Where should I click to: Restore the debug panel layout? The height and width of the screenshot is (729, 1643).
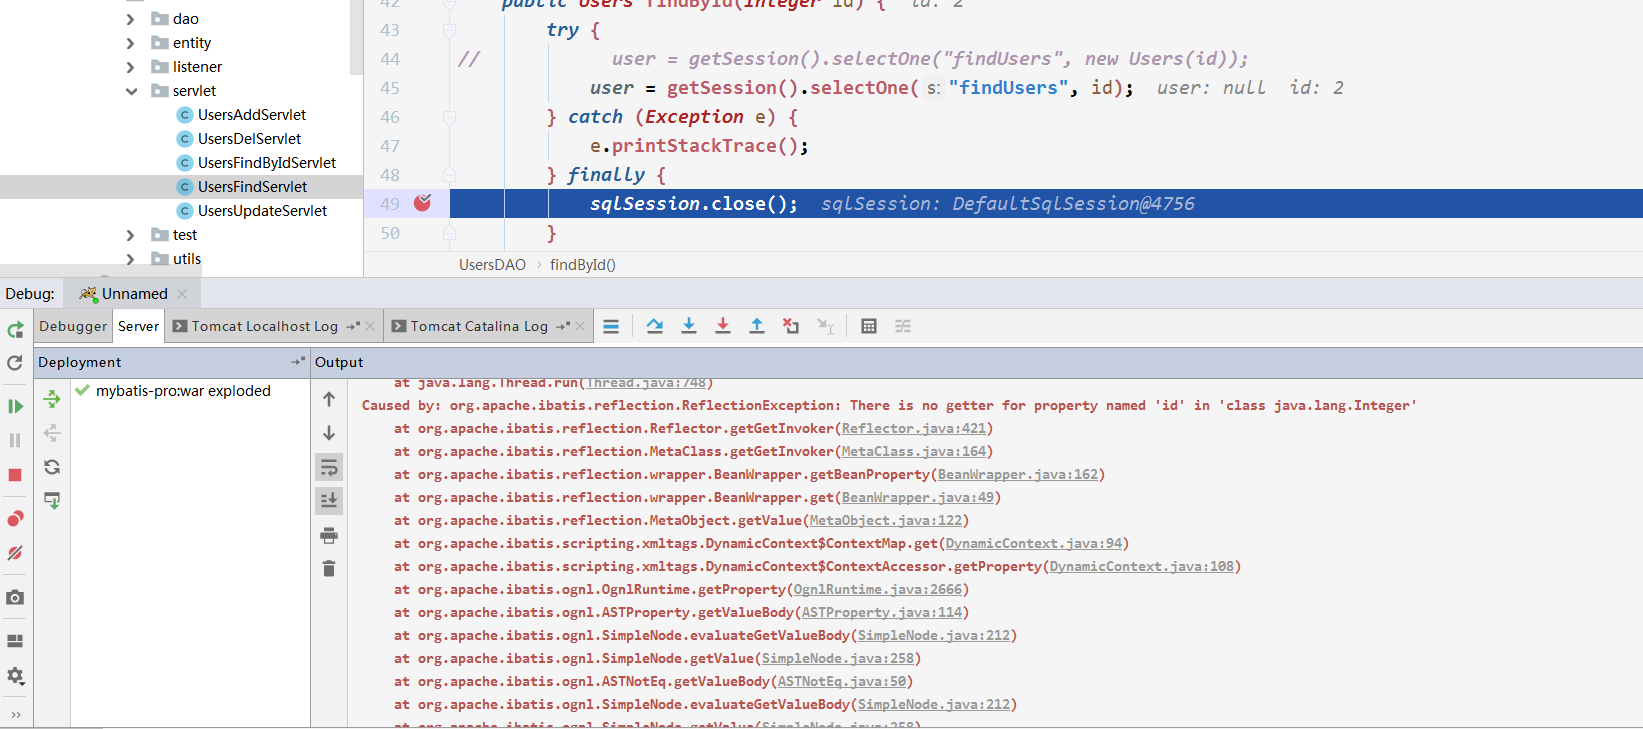15,641
